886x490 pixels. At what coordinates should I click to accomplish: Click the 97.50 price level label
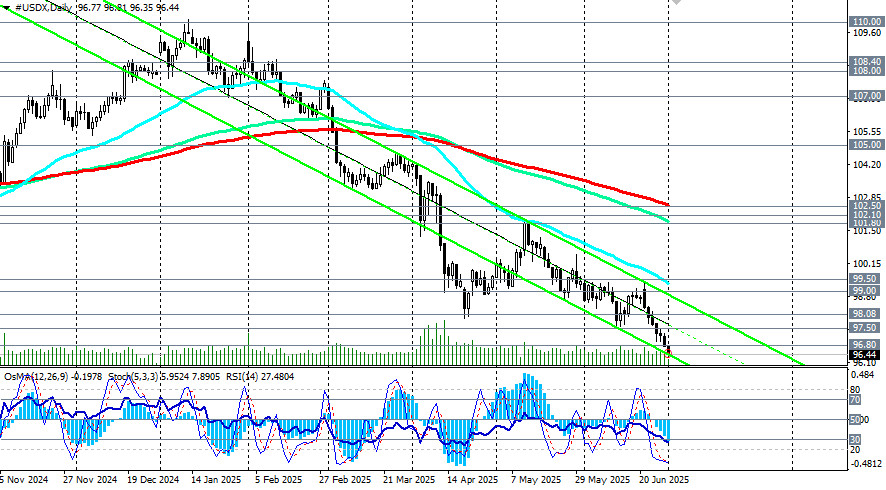click(x=865, y=328)
